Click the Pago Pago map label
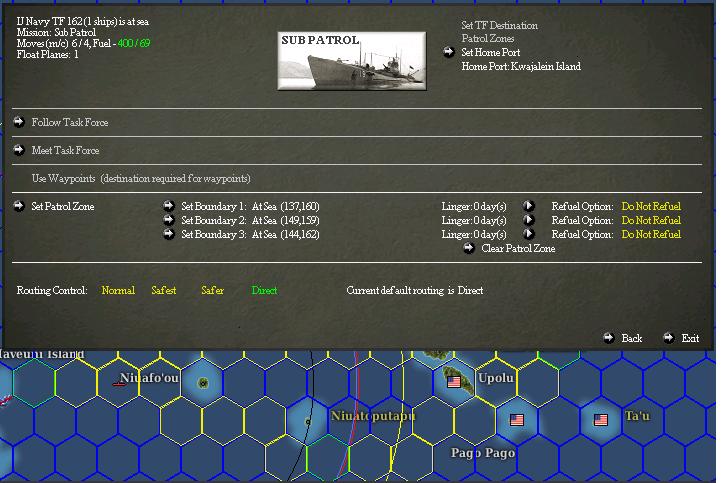723x483 pixels. coord(483,453)
